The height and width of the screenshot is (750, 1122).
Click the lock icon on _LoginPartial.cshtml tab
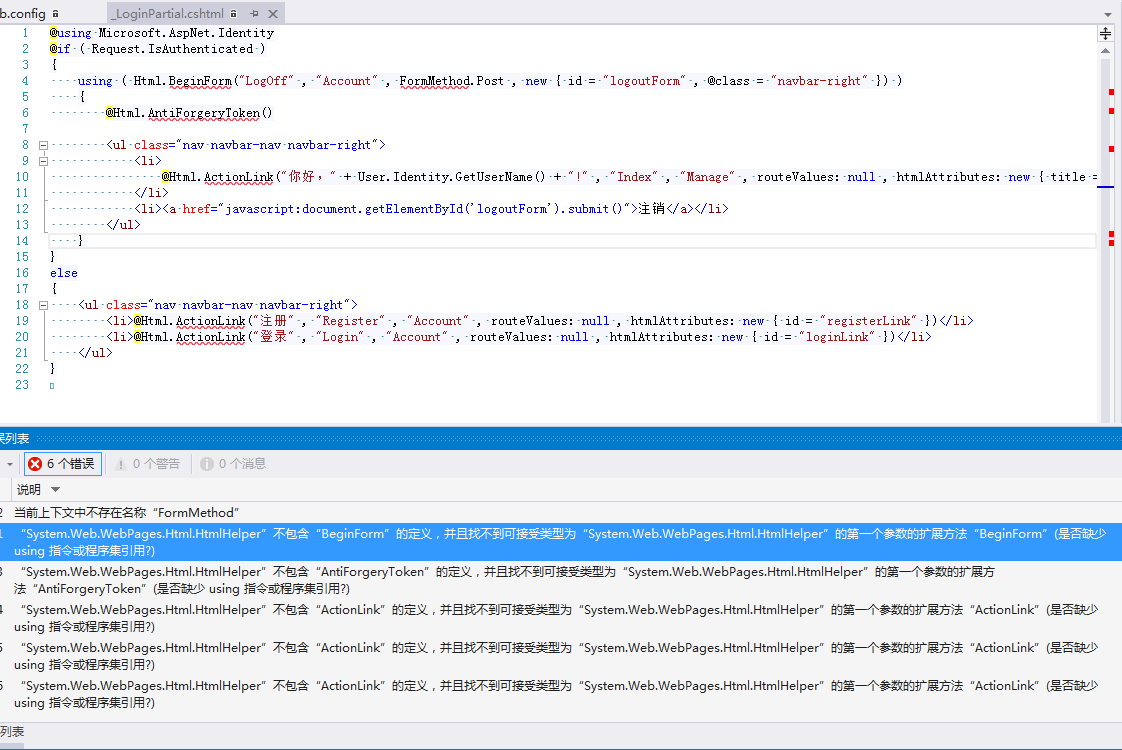point(233,14)
